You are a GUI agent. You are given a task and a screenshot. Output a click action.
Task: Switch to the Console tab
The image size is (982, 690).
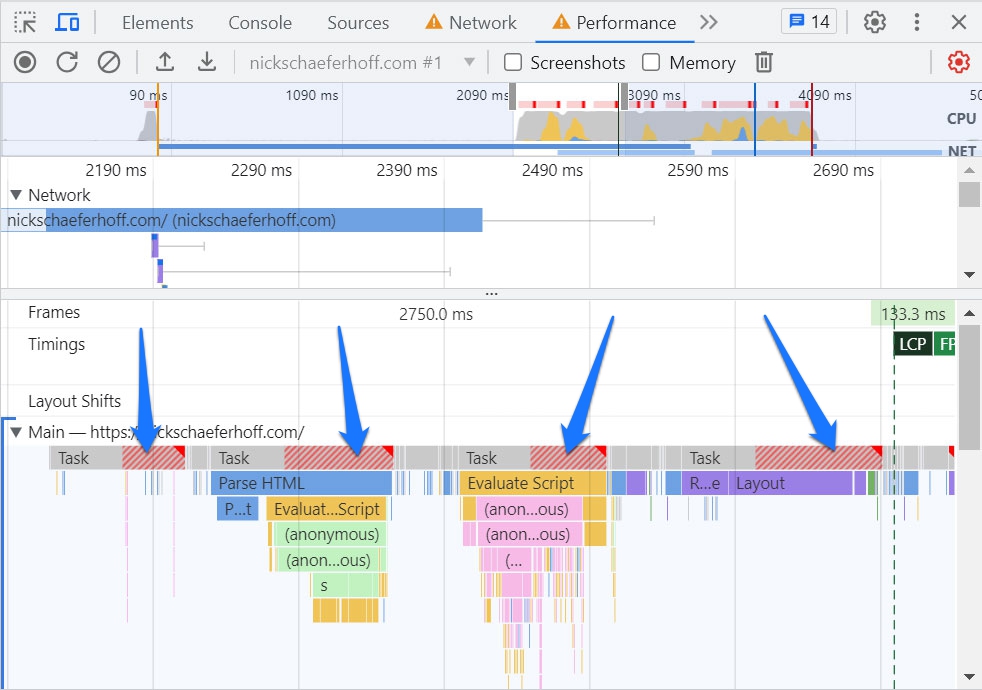click(259, 22)
